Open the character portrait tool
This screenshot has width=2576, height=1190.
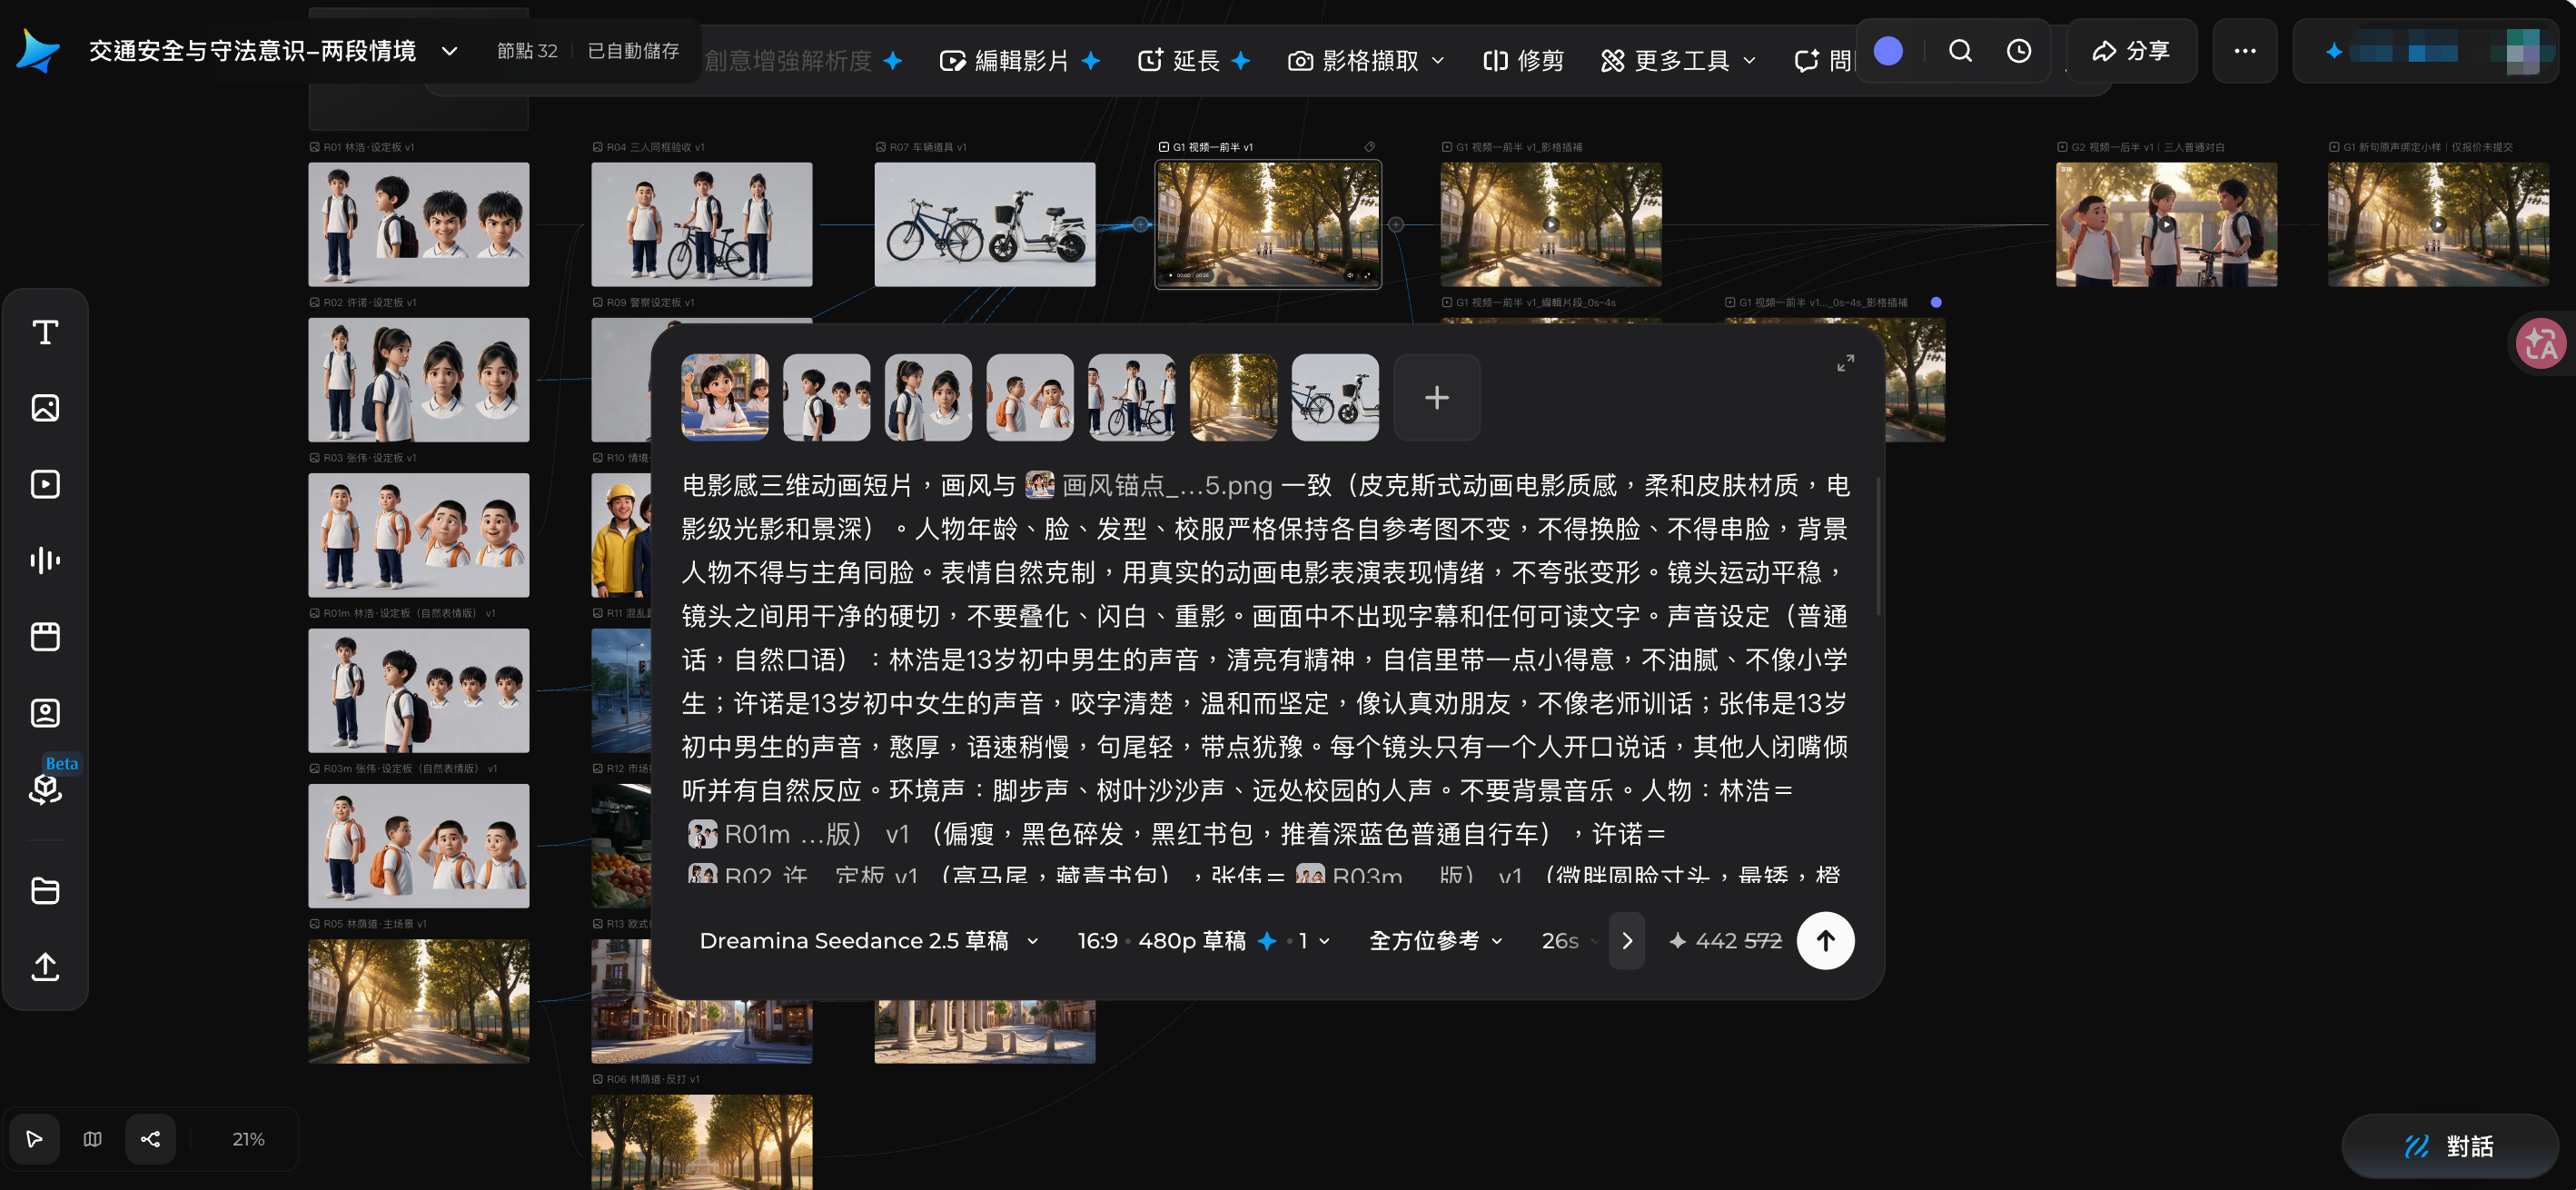click(45, 713)
